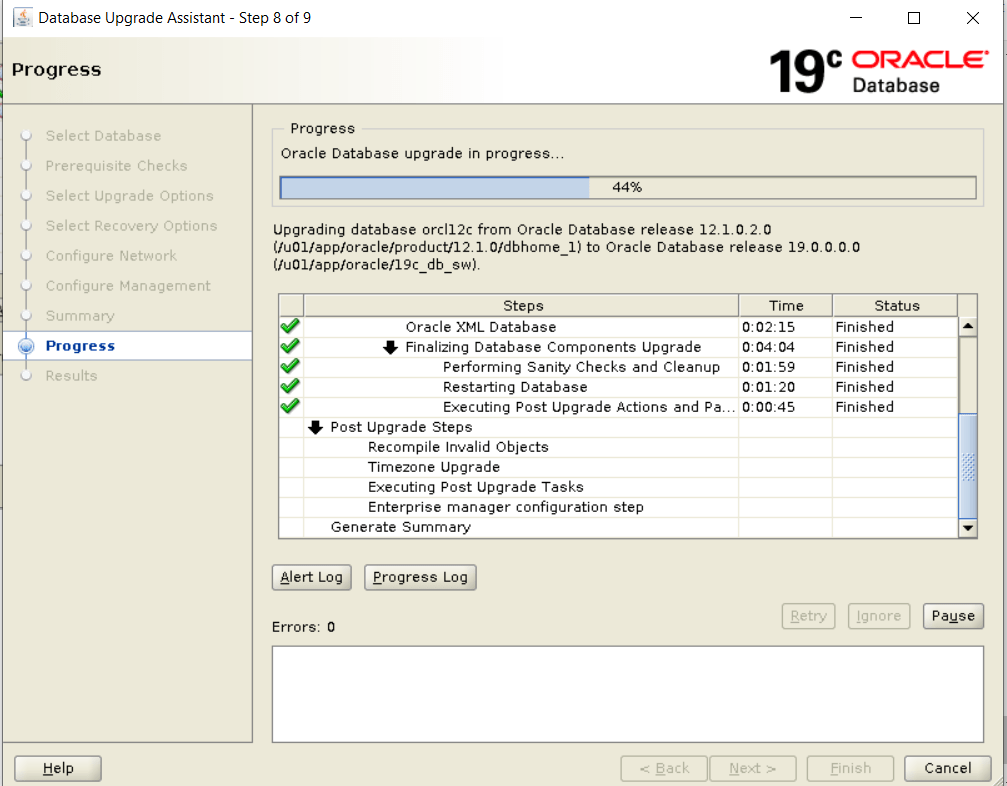Collapse Finalizing Database Components Upgrade arrow
The width and height of the screenshot is (1007, 786).
[390, 347]
